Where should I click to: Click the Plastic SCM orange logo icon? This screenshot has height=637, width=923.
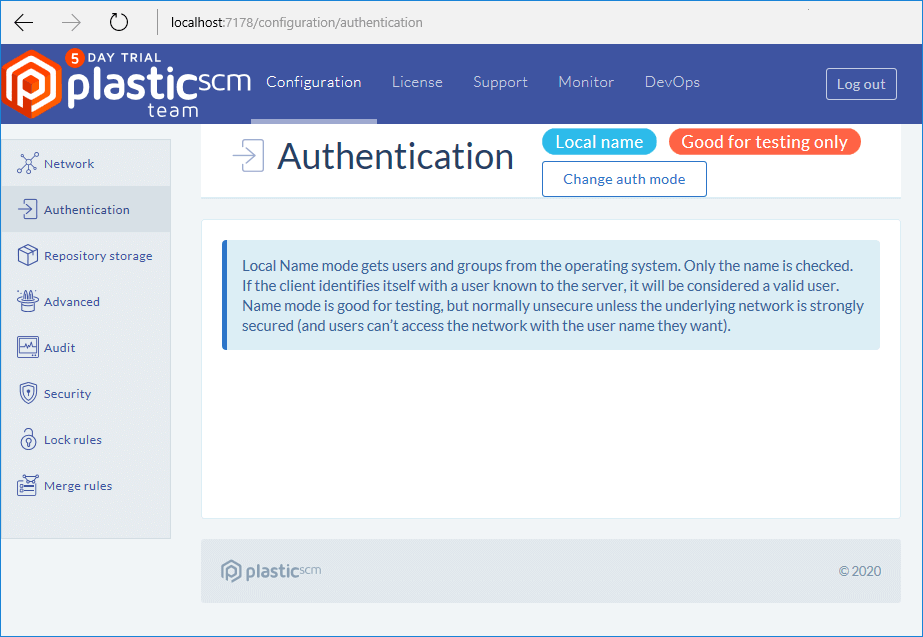pyautogui.click(x=31, y=84)
